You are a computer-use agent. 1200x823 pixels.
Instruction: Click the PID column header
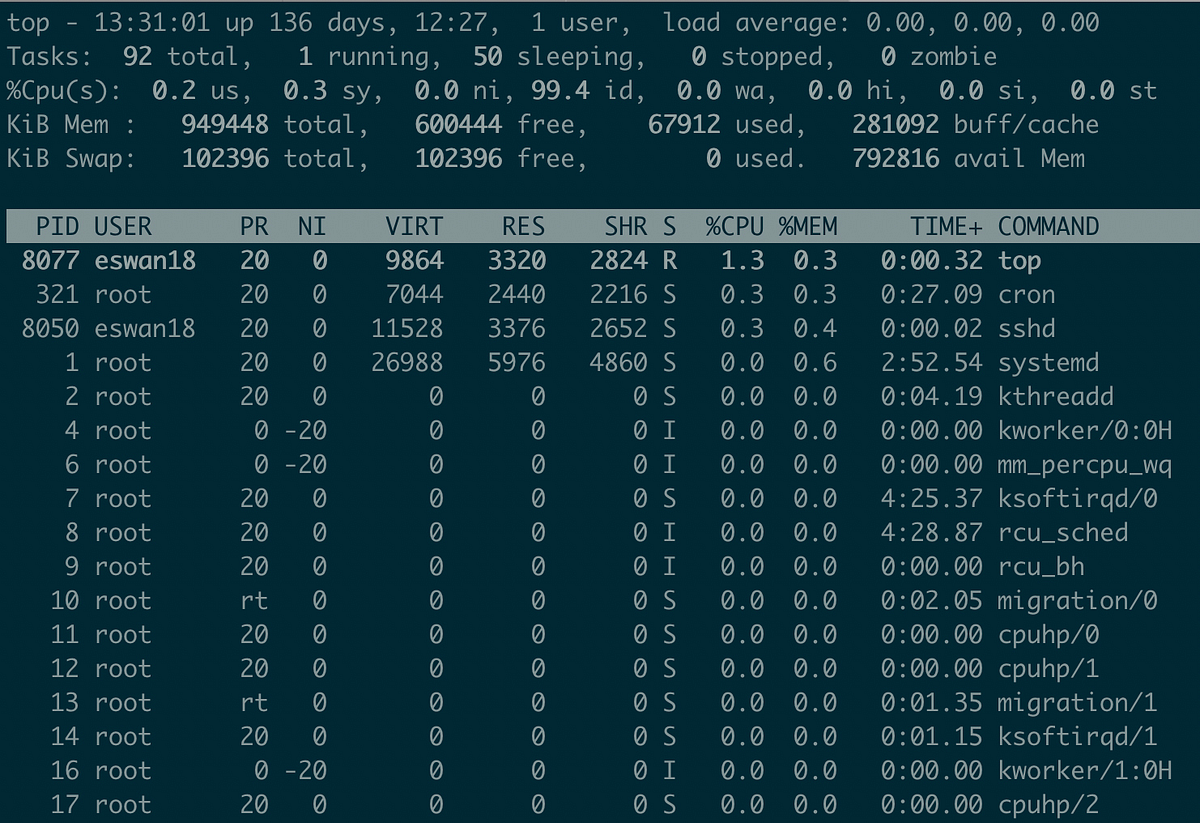coord(57,226)
